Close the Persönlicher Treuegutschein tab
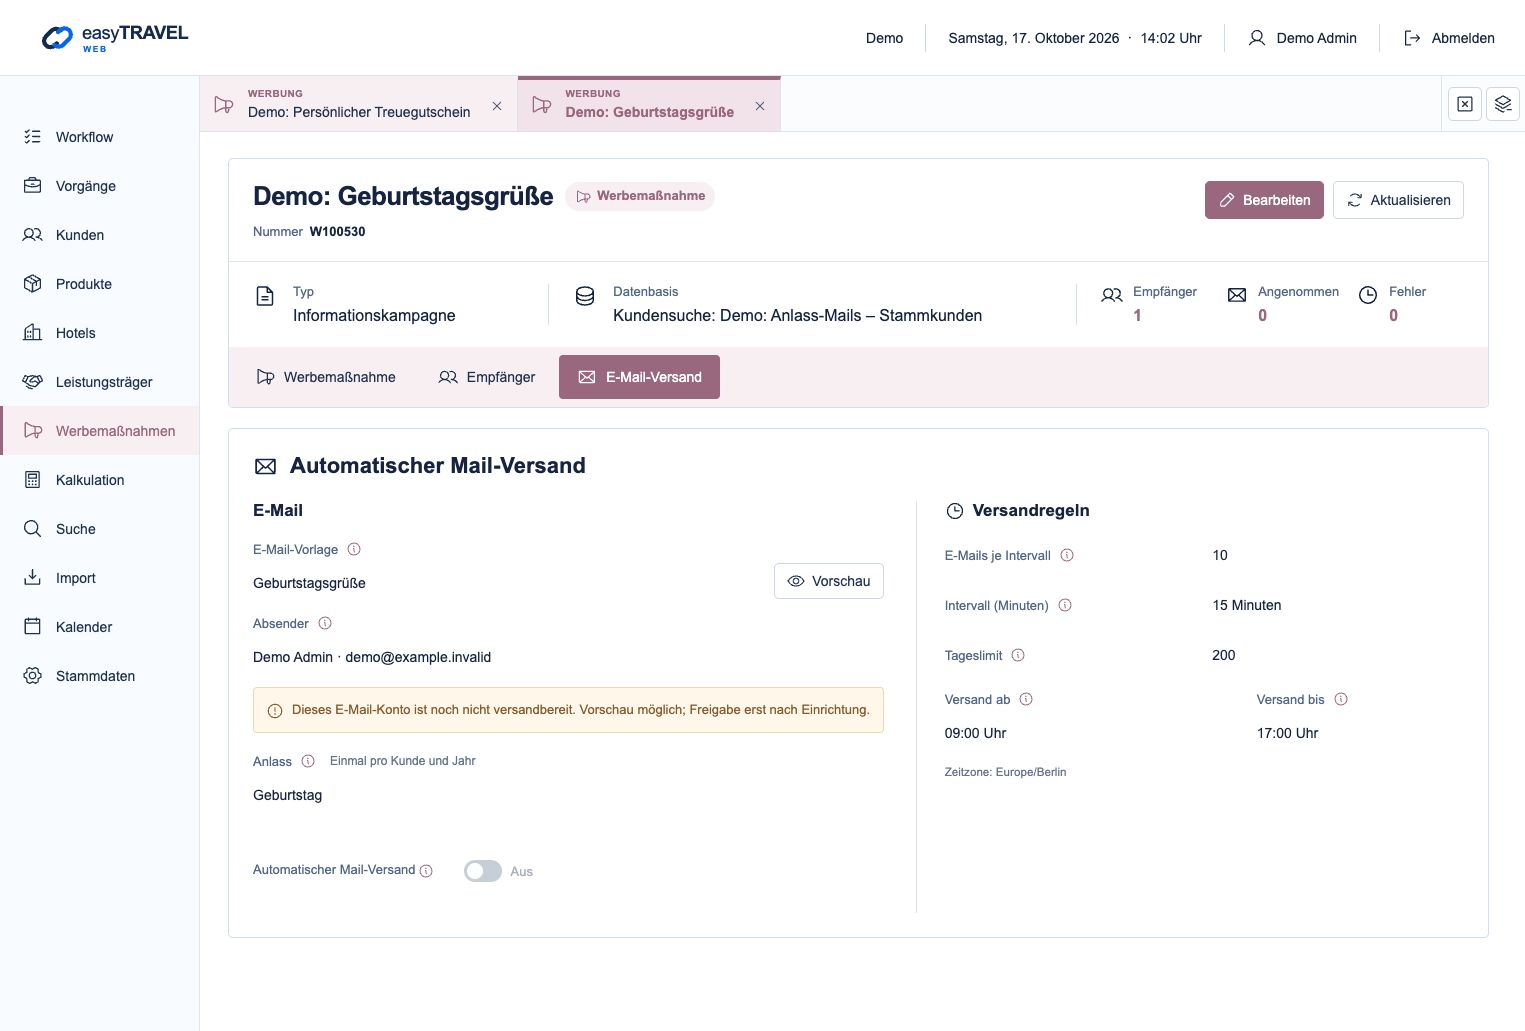 point(497,106)
